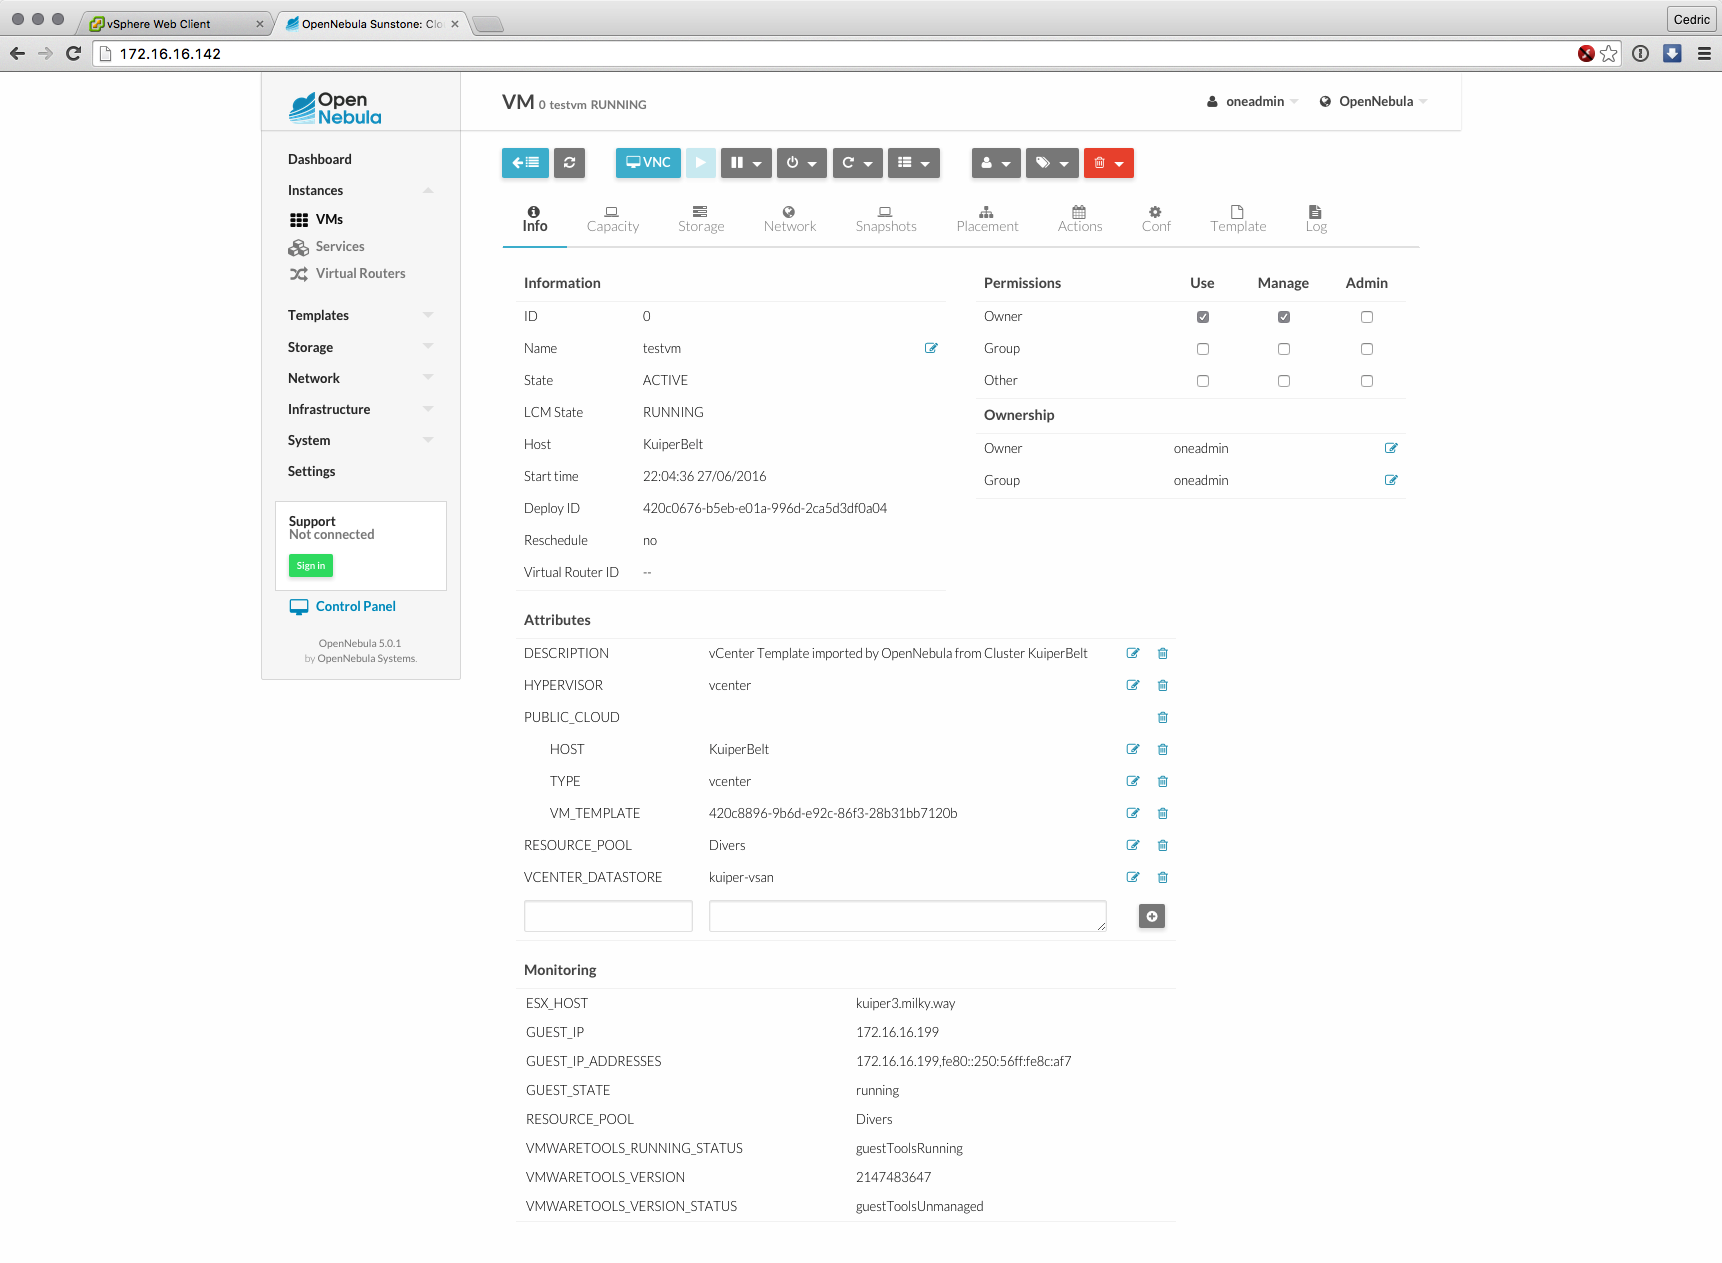Screen dimensions: 1722x1263
Task: Click the new attribute name input field
Action: pos(608,916)
